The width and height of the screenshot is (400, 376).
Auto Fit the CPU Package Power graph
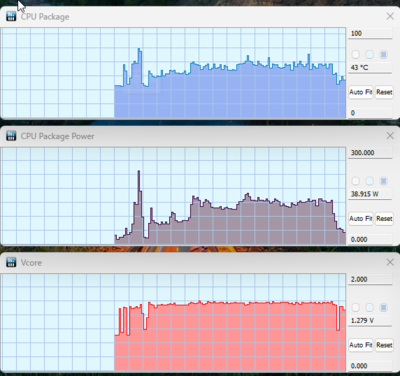click(x=361, y=219)
